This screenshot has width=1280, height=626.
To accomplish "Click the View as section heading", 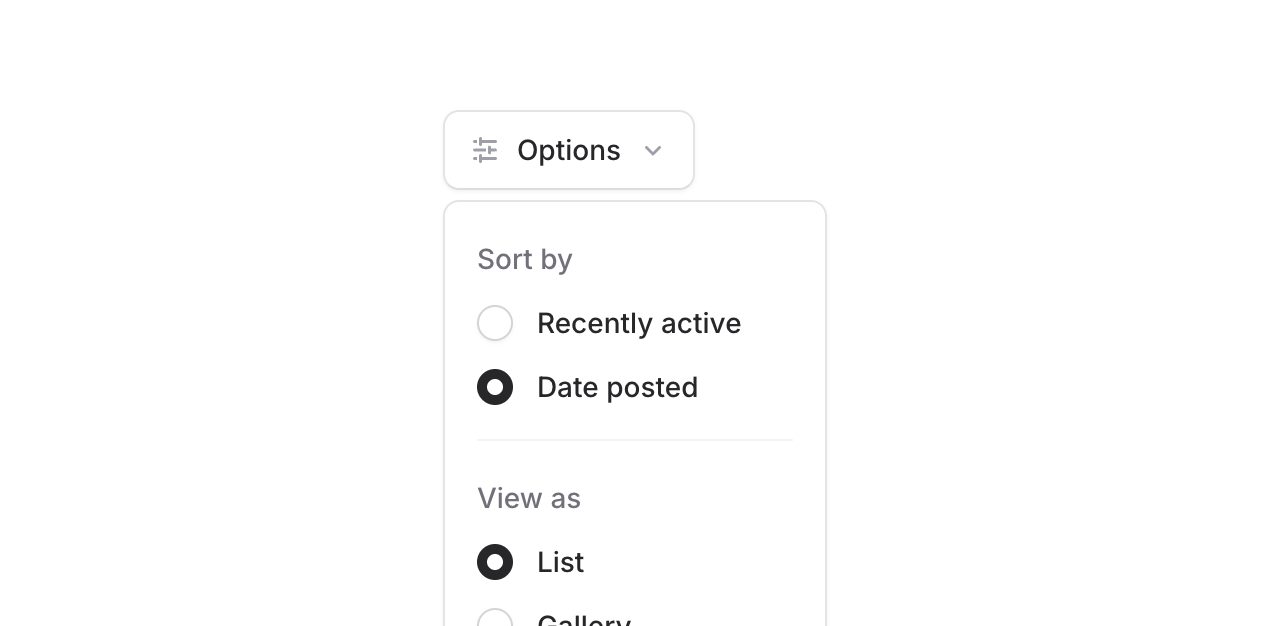I will click(528, 498).
